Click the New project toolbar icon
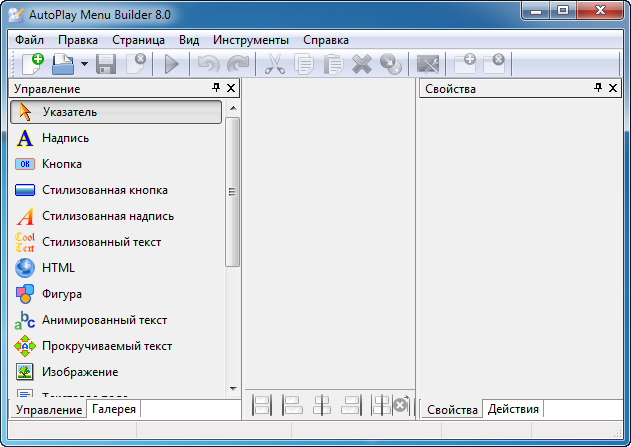Image resolution: width=631 pixels, height=447 pixels. click(32, 65)
